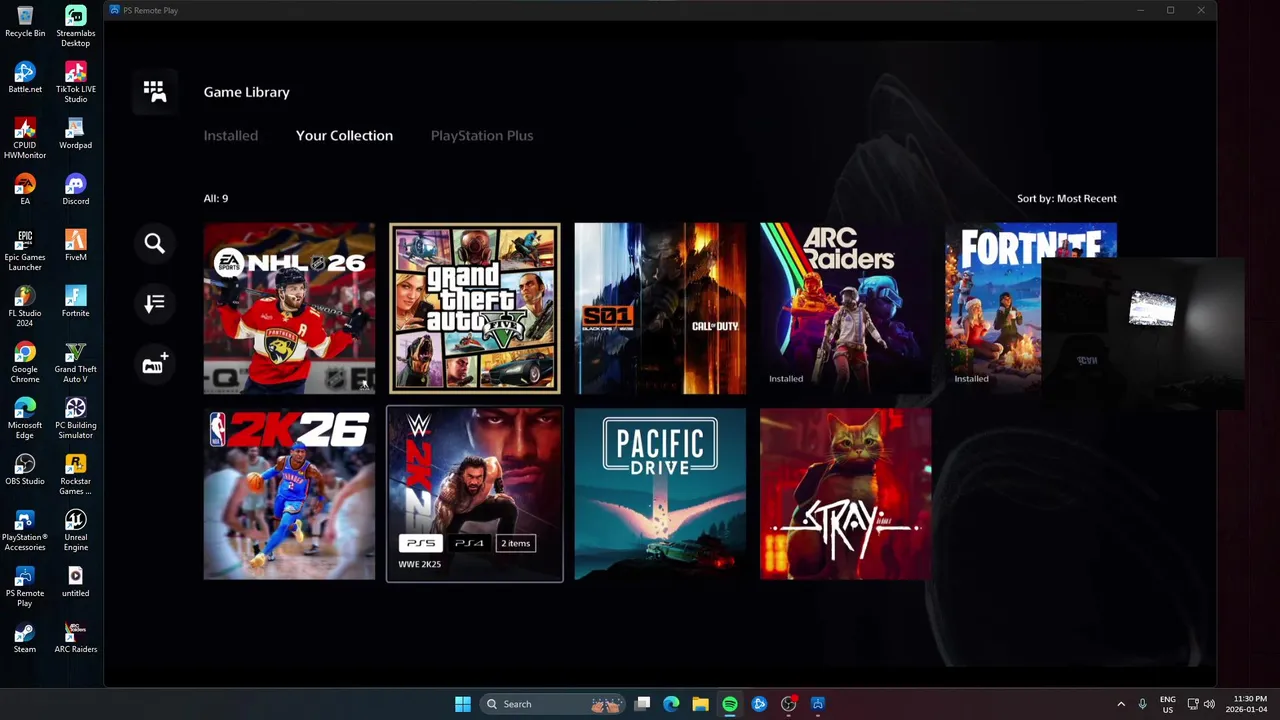Open Microsoft Edge from the taskbar
Image resolution: width=1280 pixels, height=720 pixels.
[x=671, y=704]
